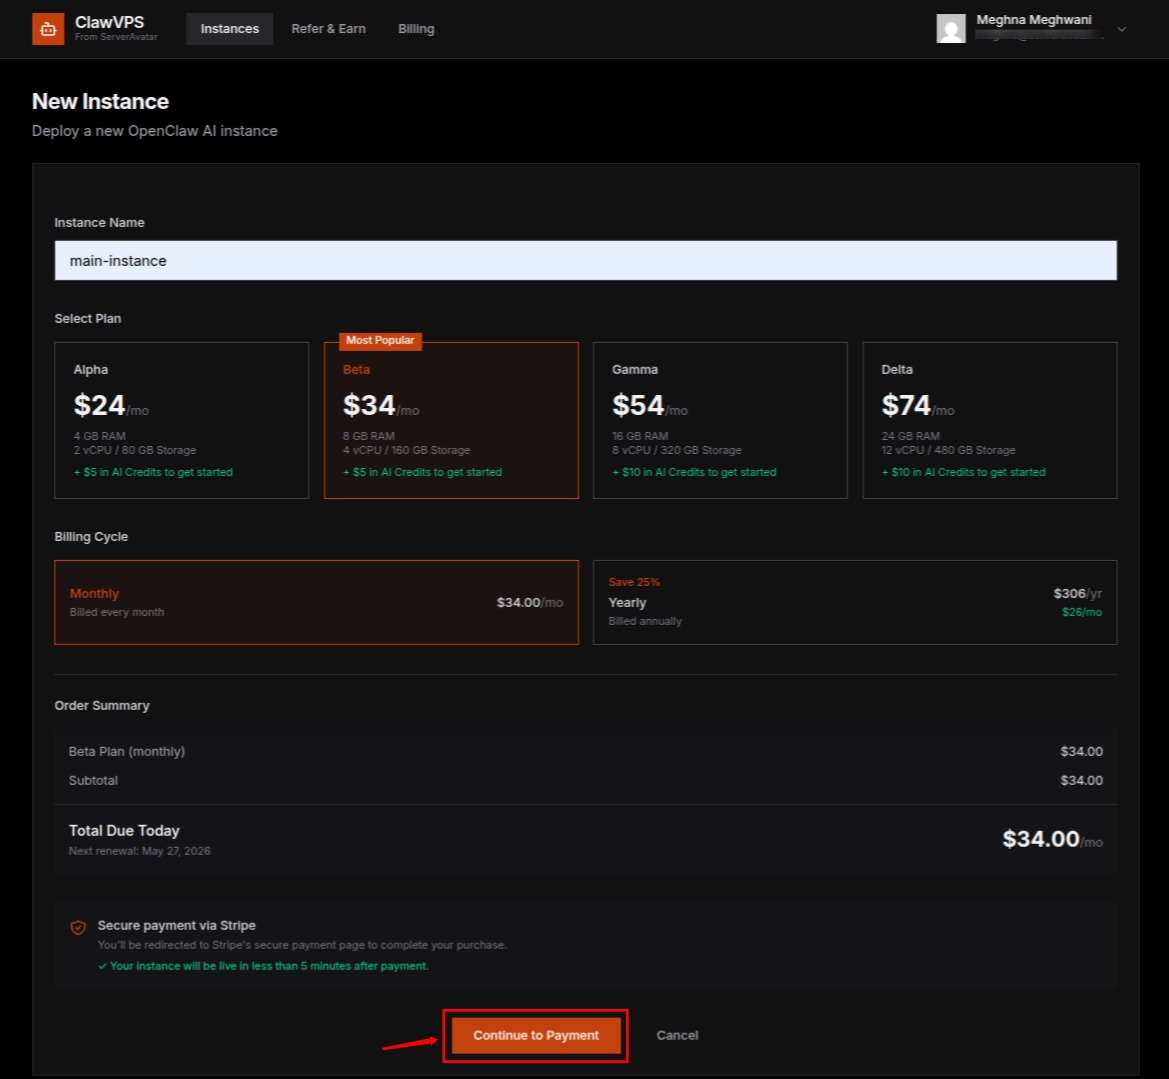Click the $306/yr price text

[1077, 594]
